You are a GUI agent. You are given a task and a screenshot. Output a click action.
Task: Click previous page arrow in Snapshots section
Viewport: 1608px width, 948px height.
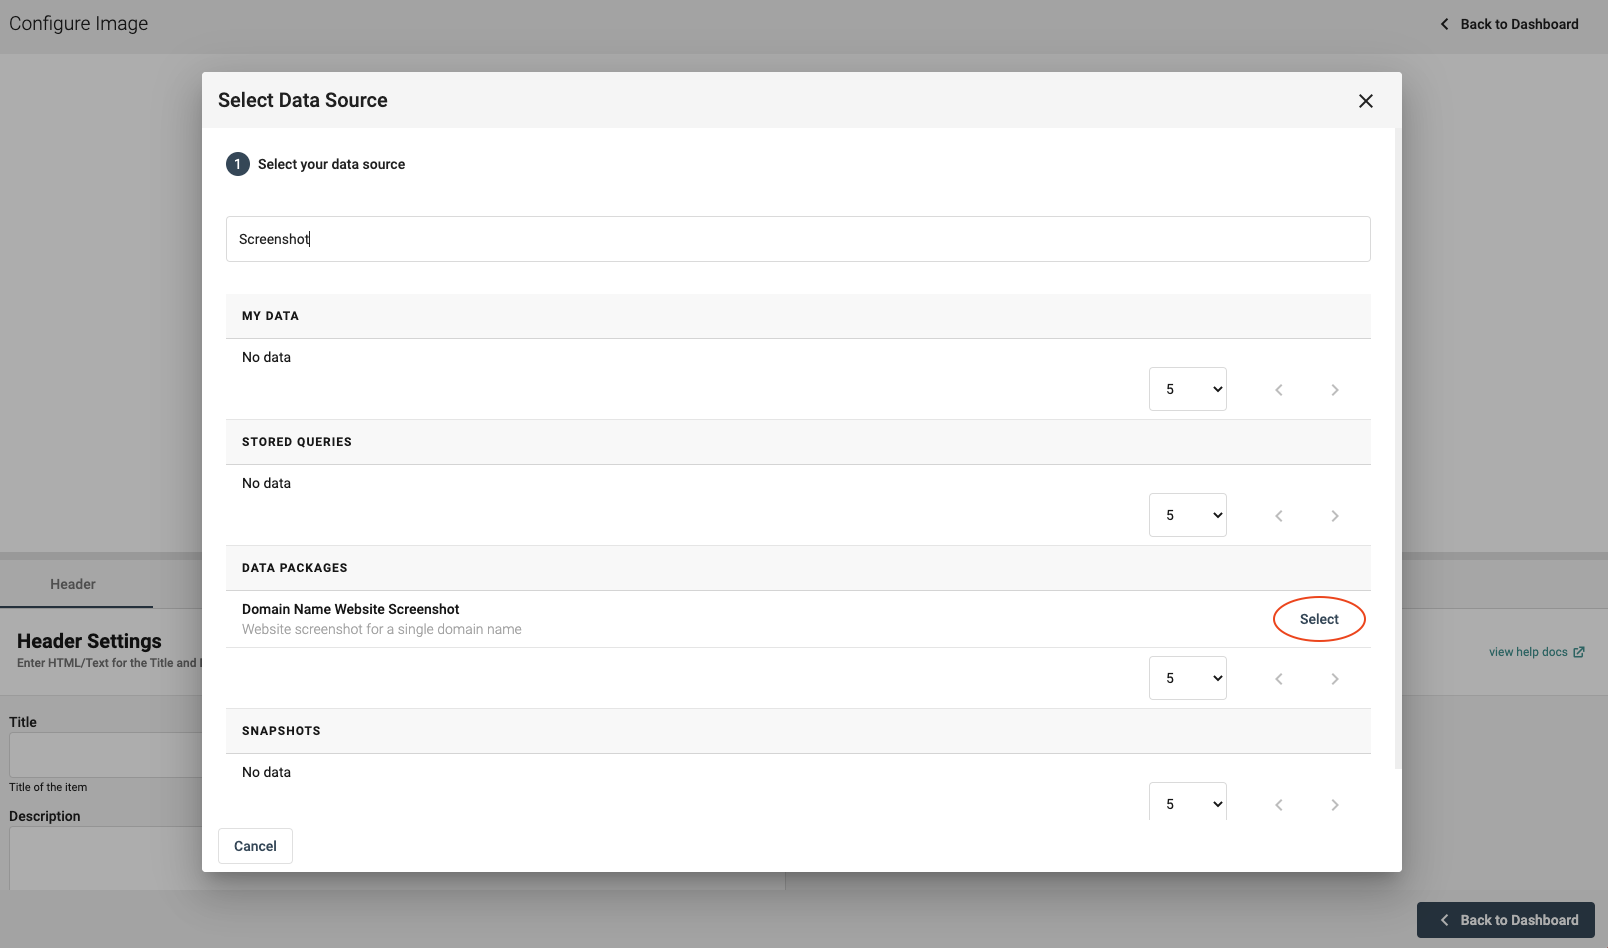(x=1278, y=805)
